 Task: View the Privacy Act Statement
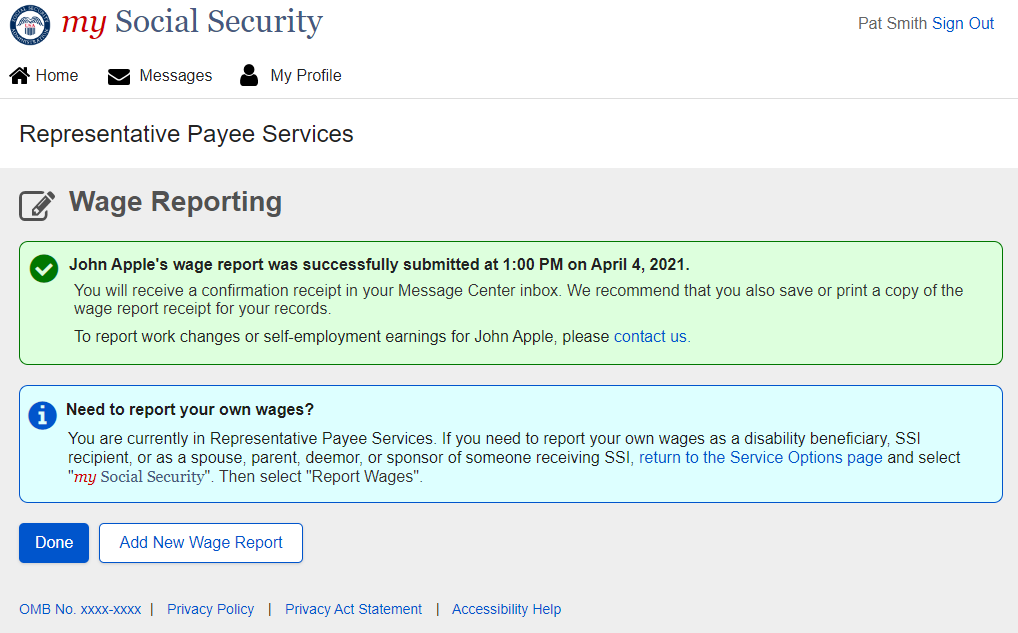[x=353, y=609]
